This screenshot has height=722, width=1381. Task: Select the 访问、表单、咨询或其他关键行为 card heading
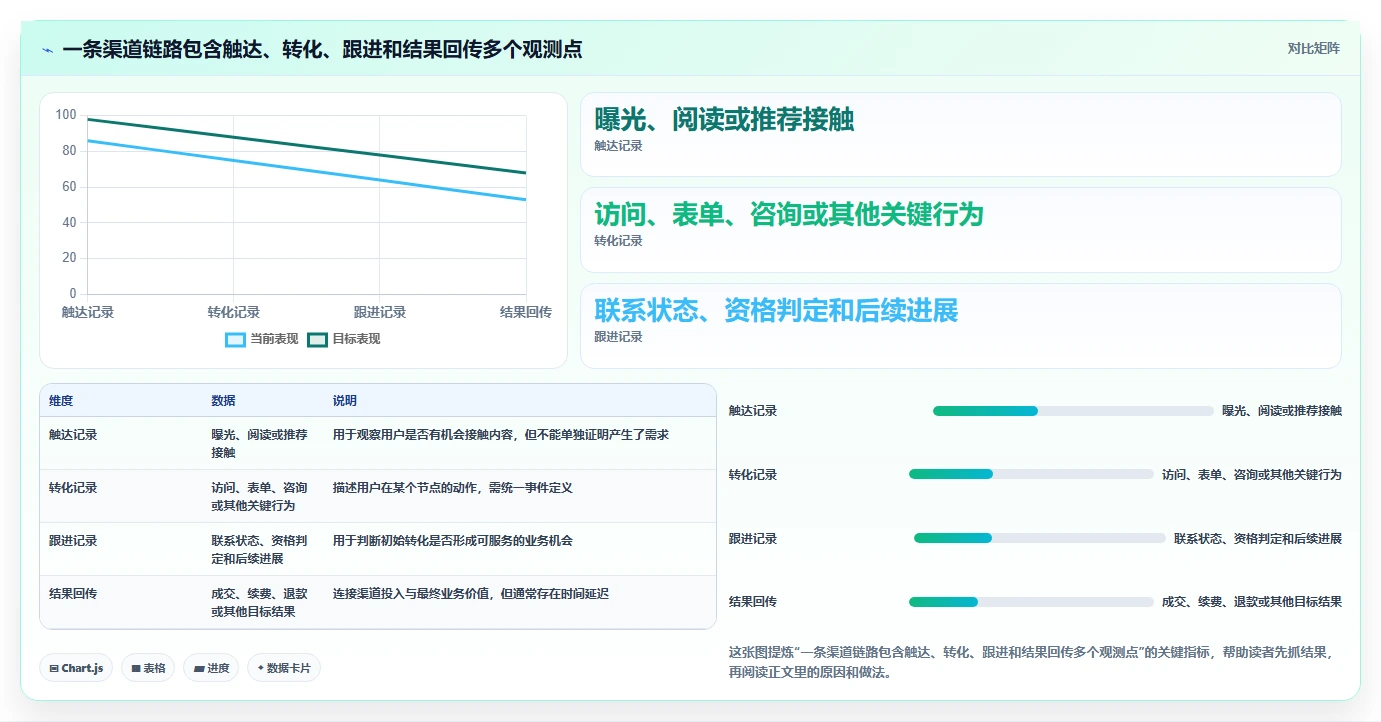pos(789,215)
